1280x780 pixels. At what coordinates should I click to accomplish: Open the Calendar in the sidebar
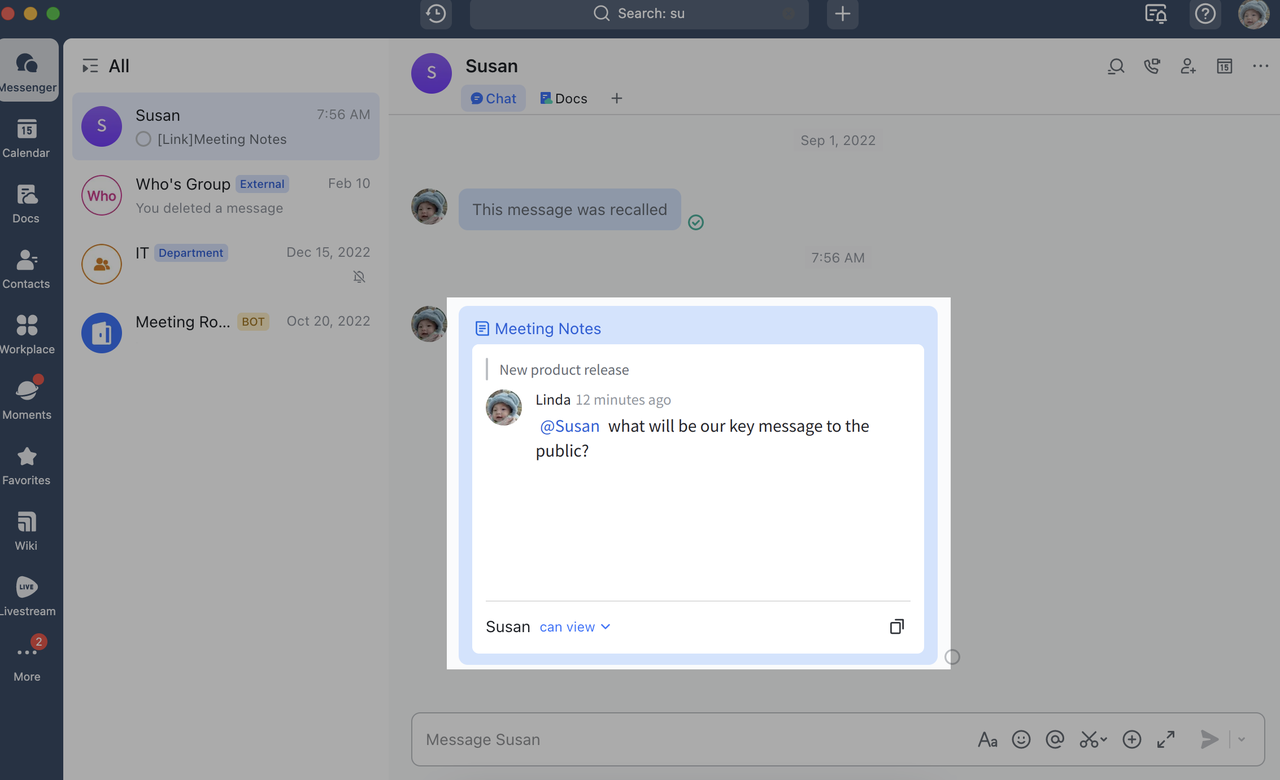(x=27, y=138)
